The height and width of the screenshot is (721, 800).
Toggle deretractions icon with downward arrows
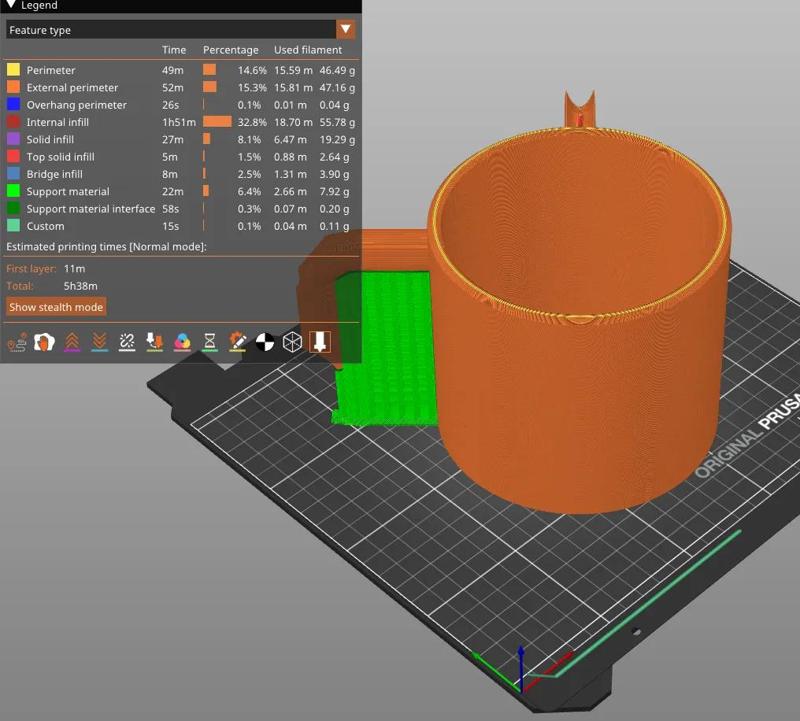99,343
